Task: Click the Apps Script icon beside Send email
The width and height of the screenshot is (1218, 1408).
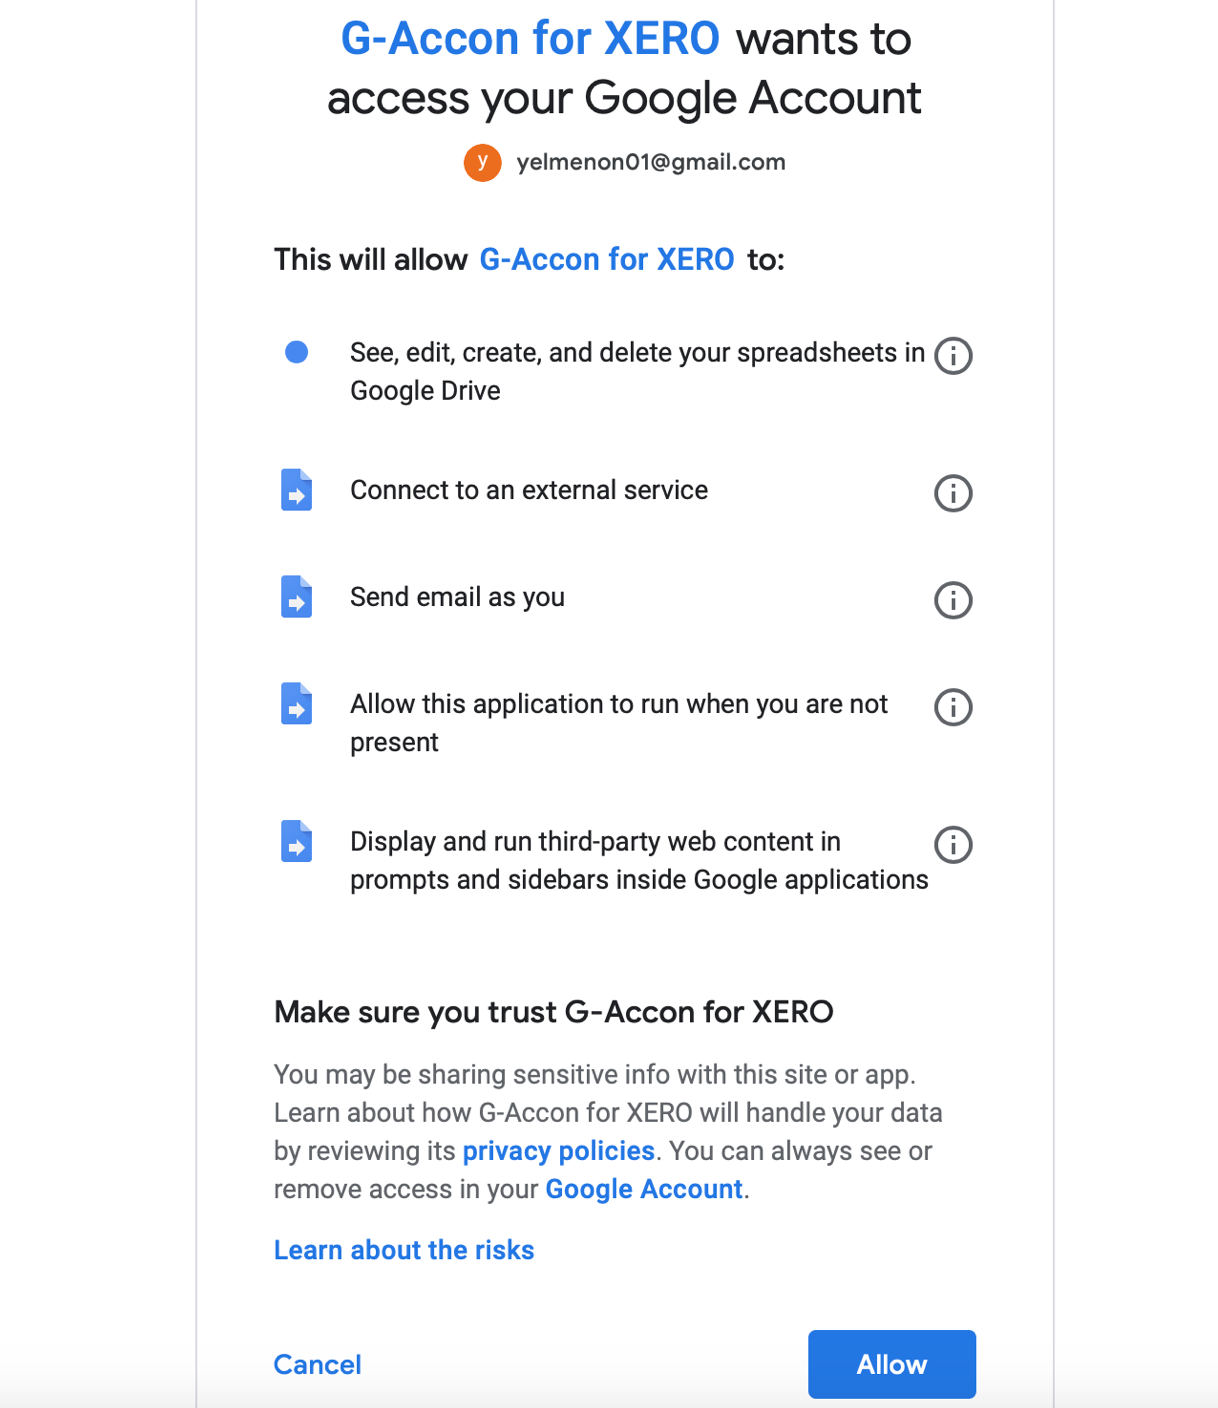Action: pos(296,597)
